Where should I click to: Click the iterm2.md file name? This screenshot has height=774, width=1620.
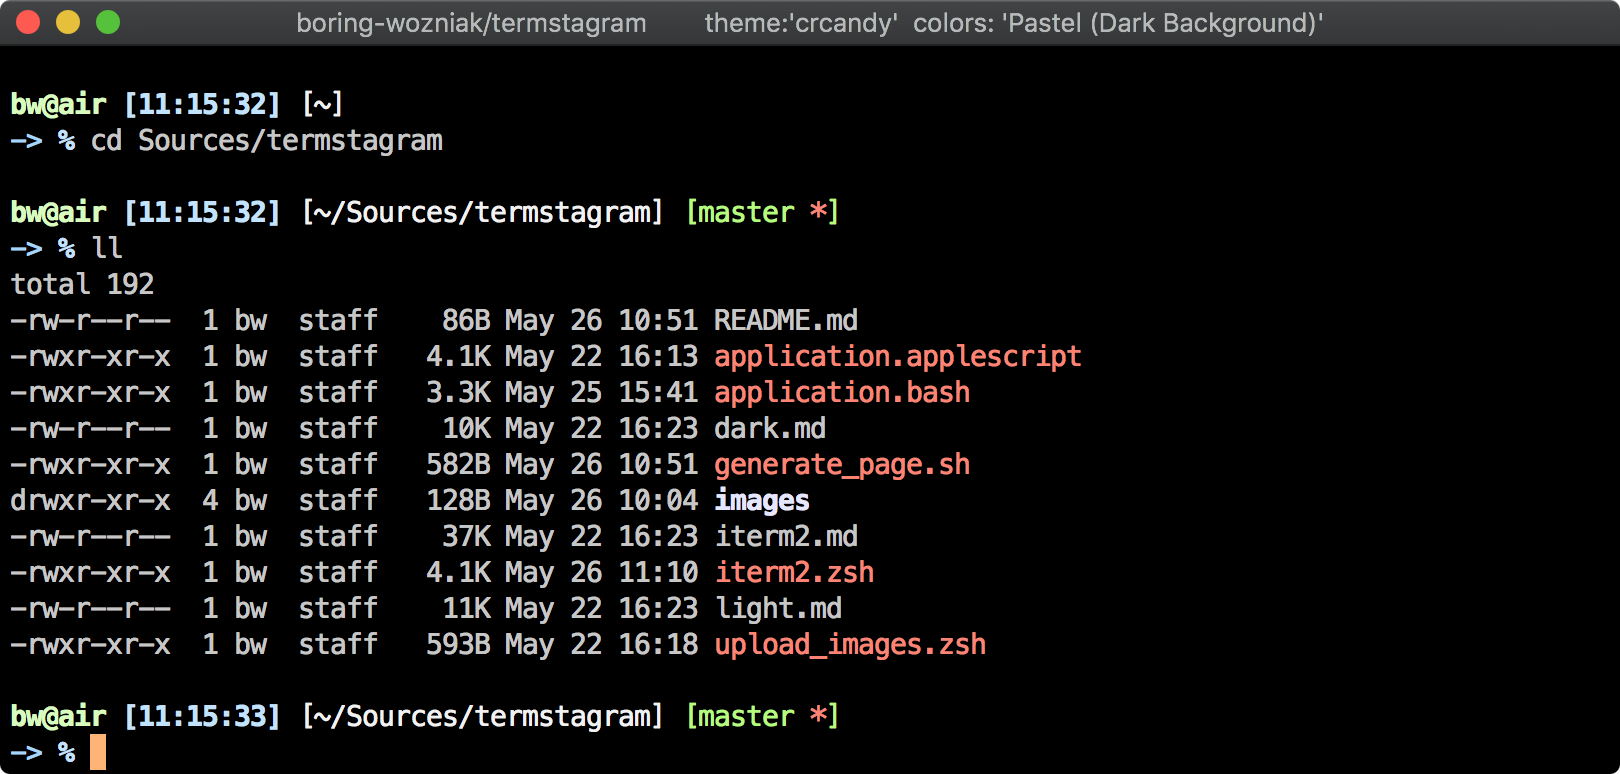(x=785, y=536)
